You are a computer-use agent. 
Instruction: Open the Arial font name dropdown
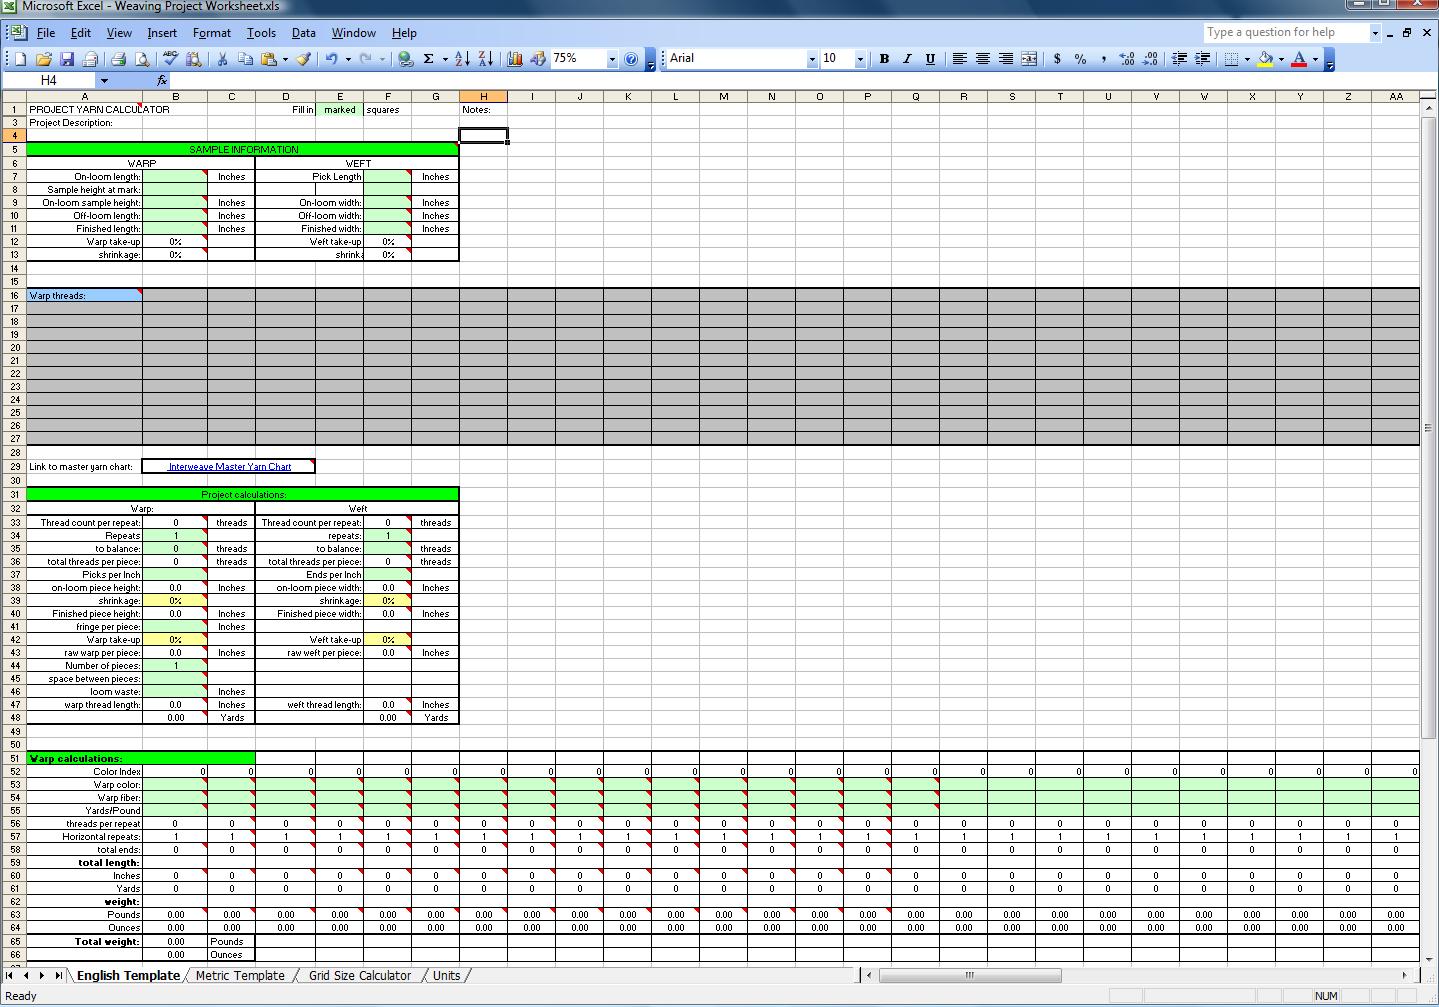[x=811, y=59]
